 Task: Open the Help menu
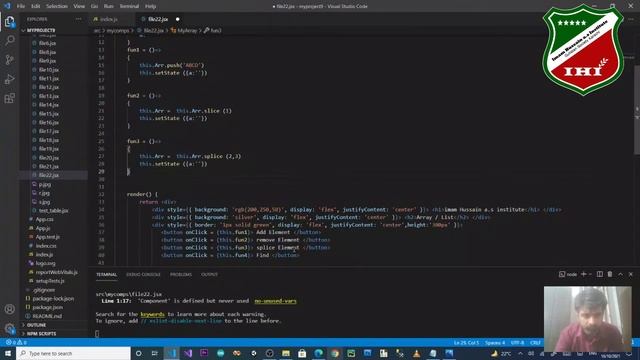151,6
